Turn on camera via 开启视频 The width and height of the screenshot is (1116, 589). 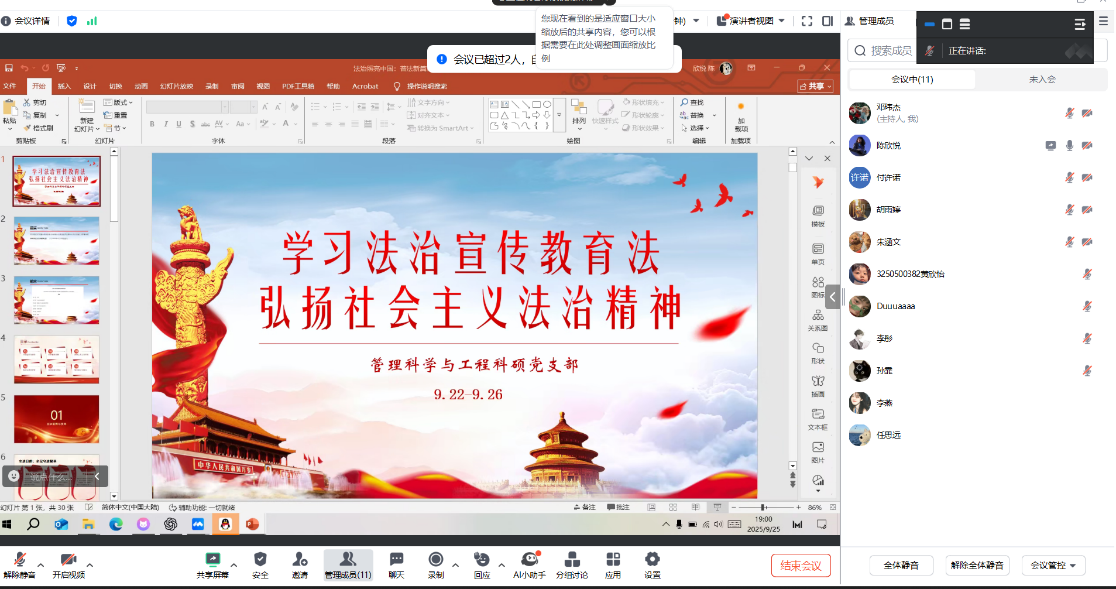(68, 560)
